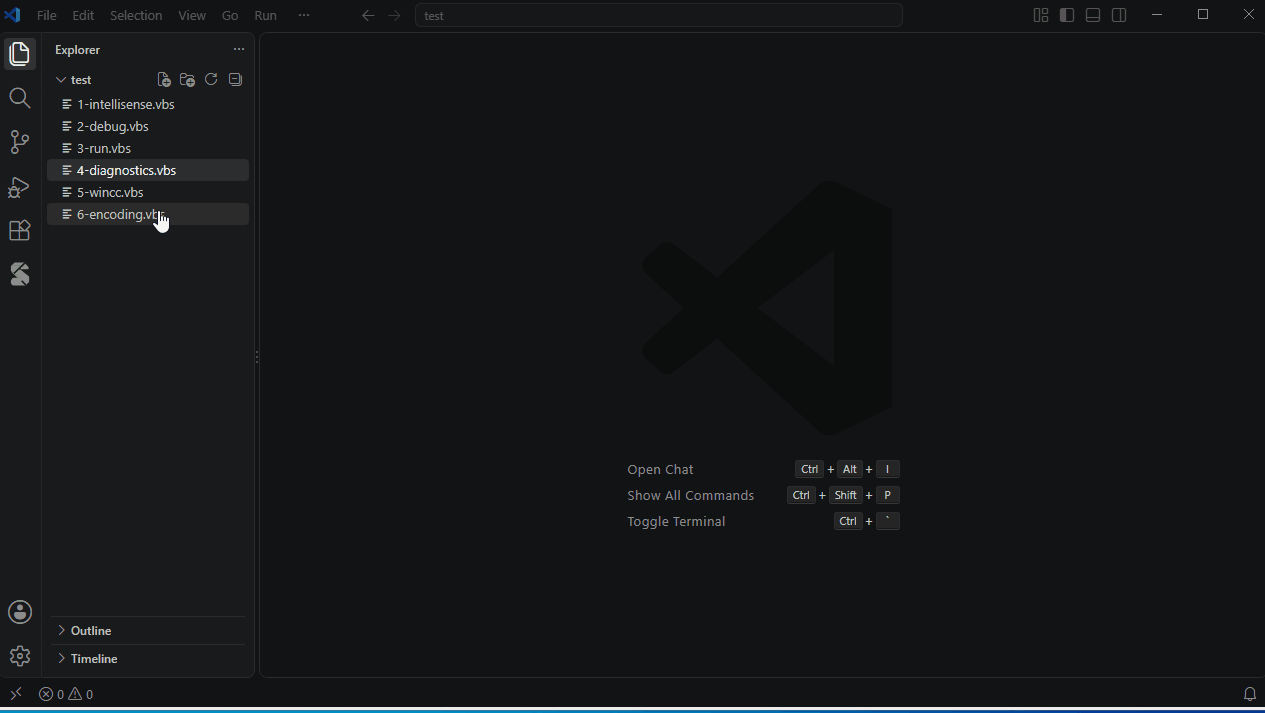
Task: Toggle the primary side bar visibility
Action: (x=1067, y=15)
